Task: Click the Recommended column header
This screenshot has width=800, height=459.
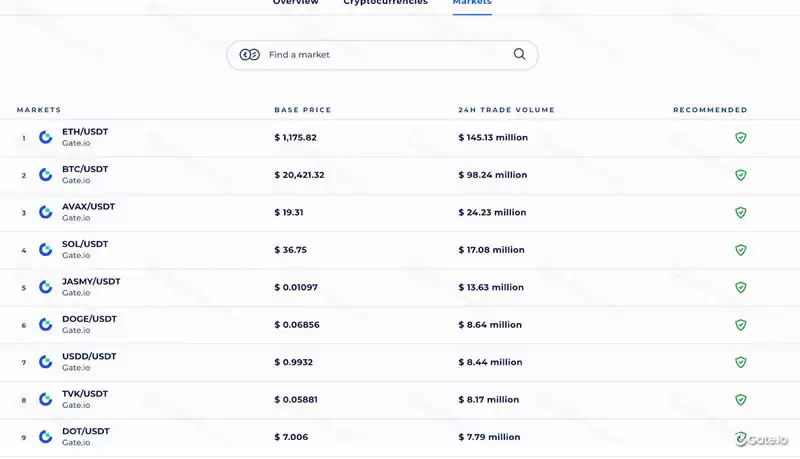Action: click(x=710, y=110)
